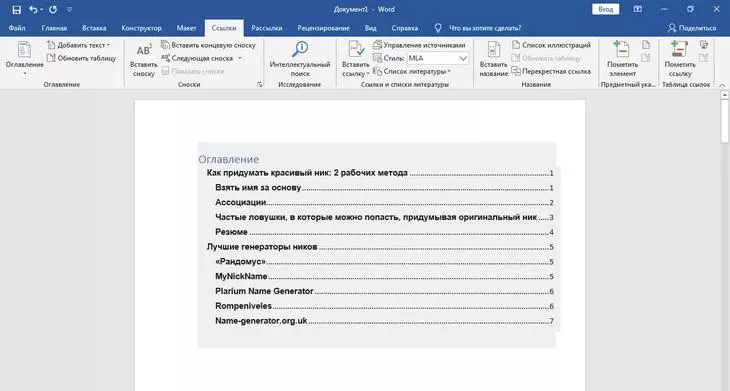Switch to the Макет tab
Image resolution: width=730 pixels, height=391 pixels.
186,28
